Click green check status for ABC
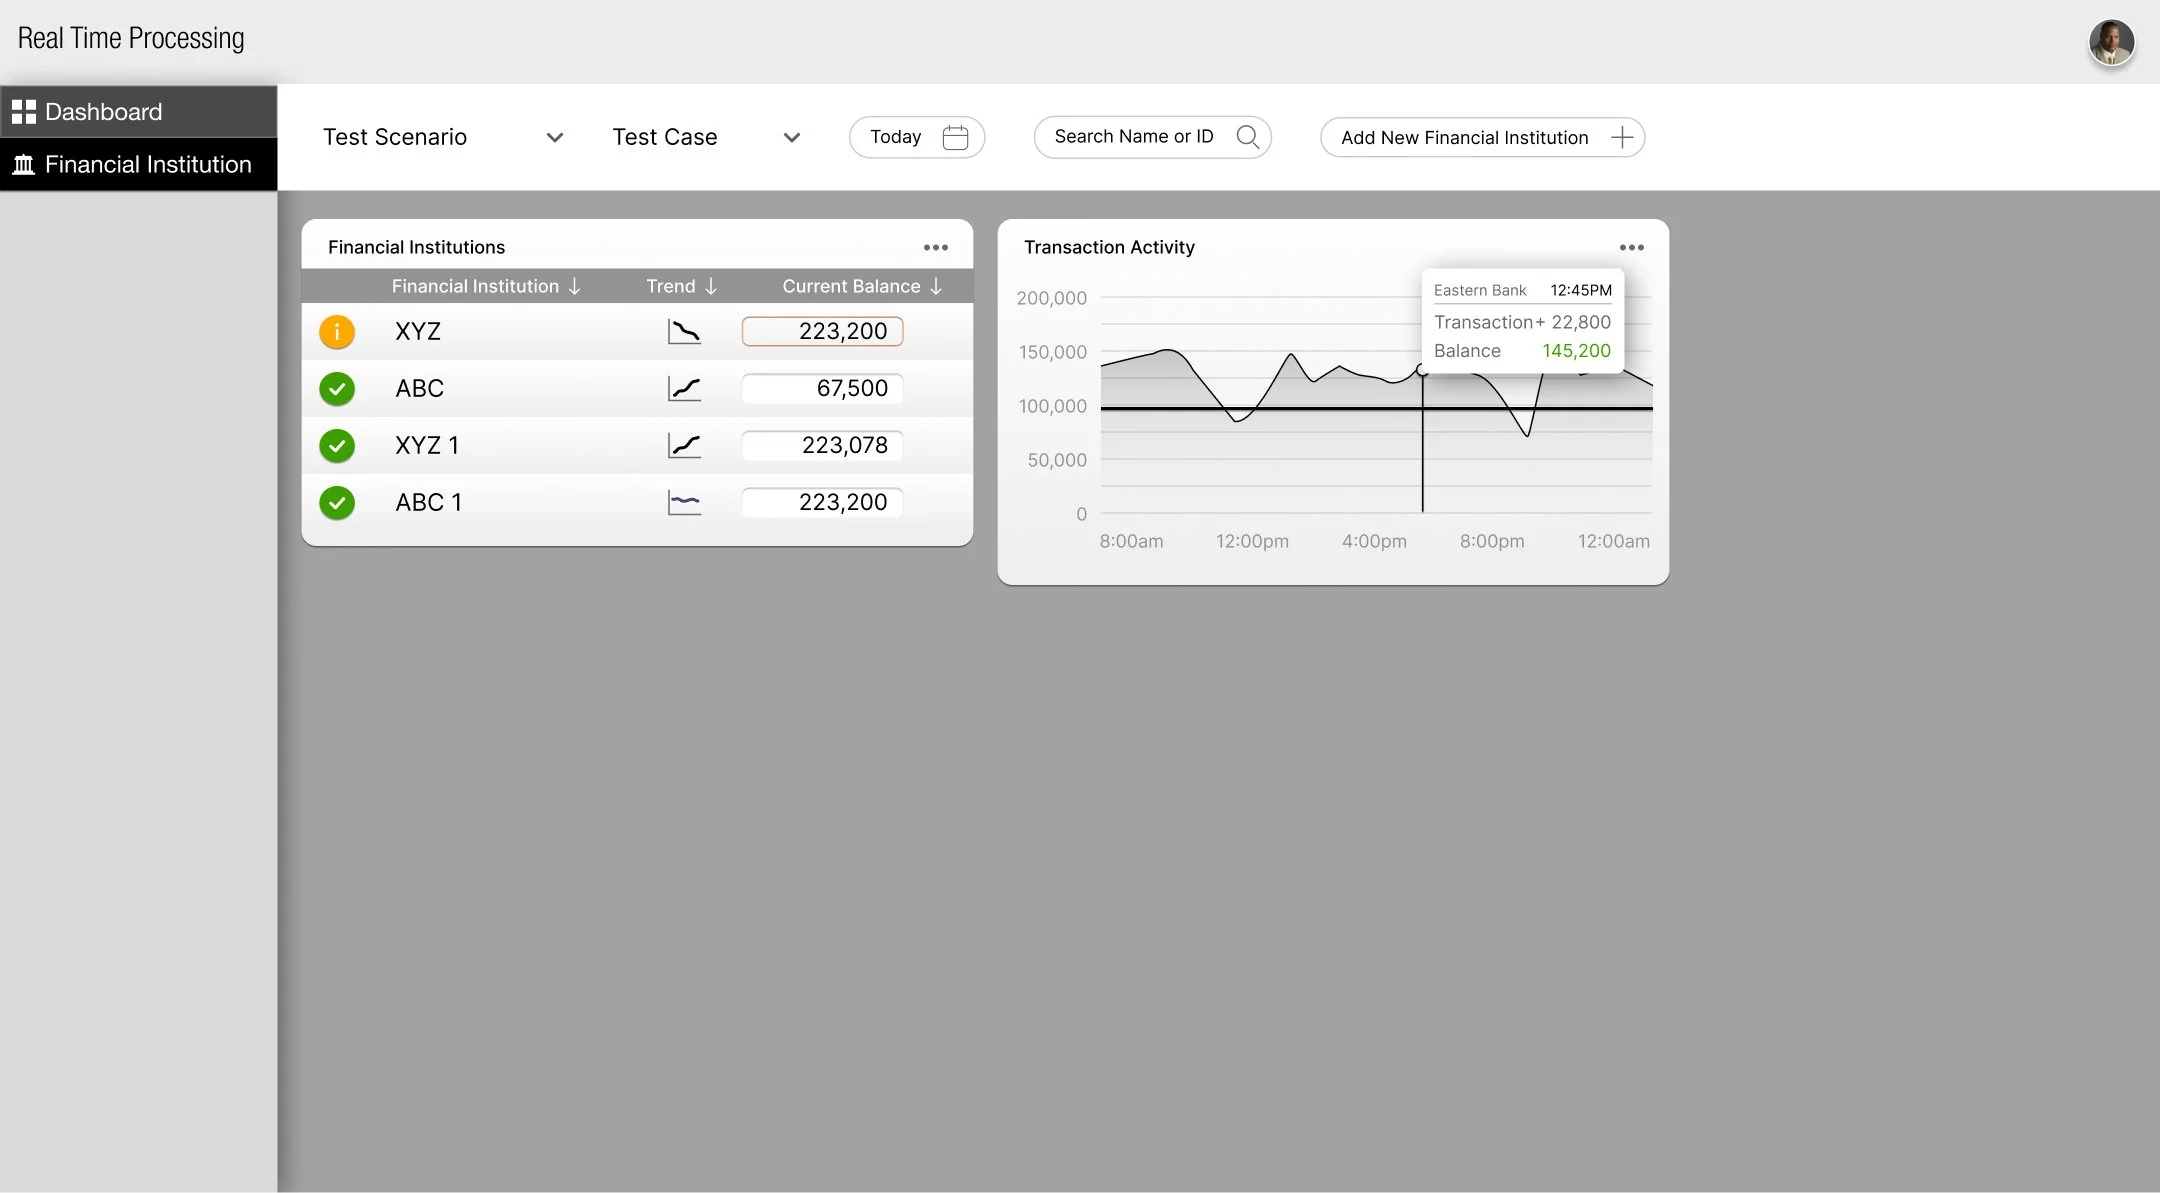The width and height of the screenshot is (2160, 1193). click(337, 388)
